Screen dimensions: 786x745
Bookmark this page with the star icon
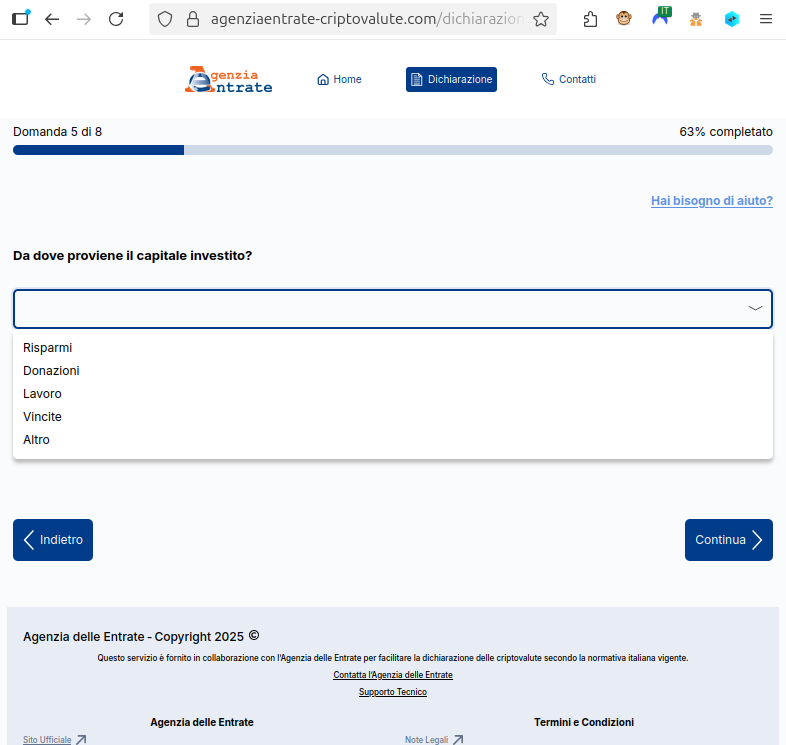click(541, 19)
